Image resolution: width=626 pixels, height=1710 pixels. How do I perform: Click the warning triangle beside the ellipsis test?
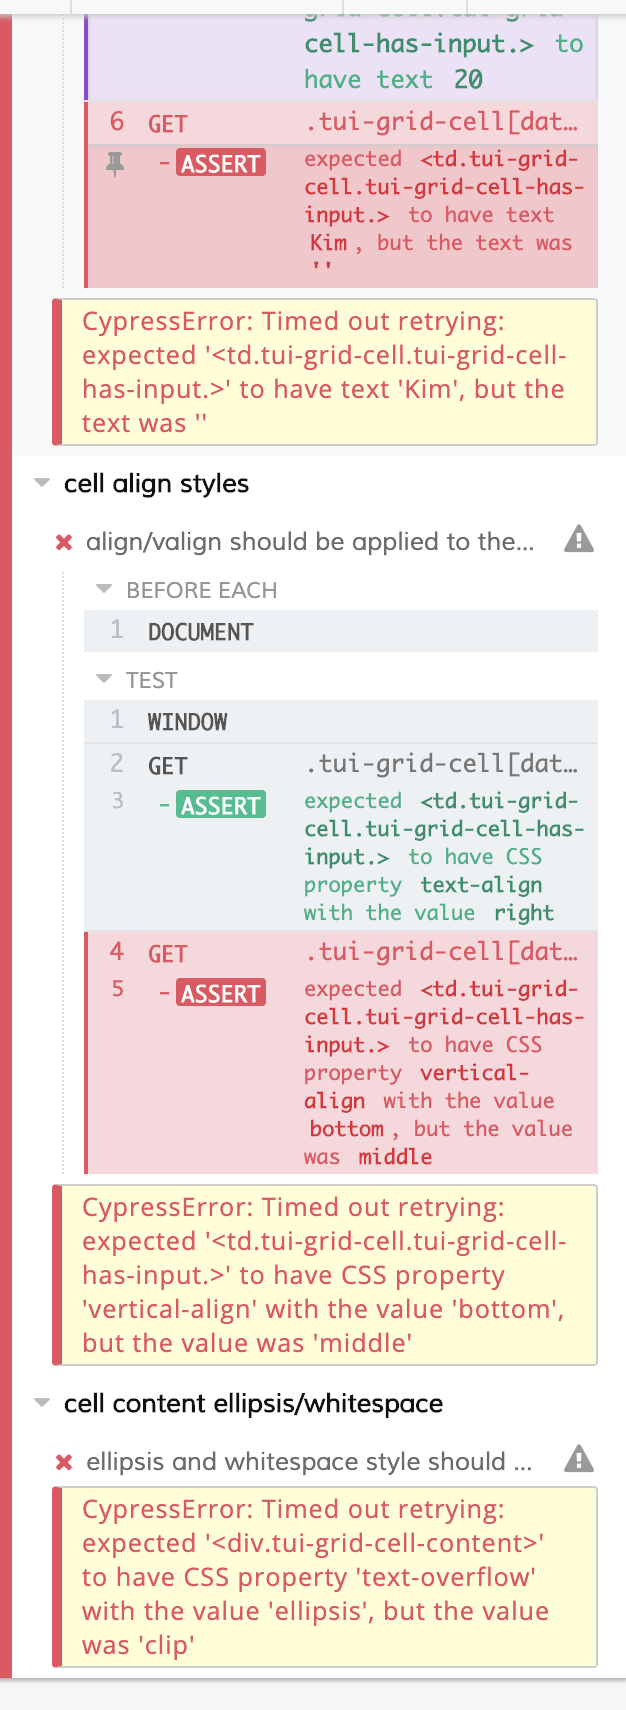click(579, 1461)
